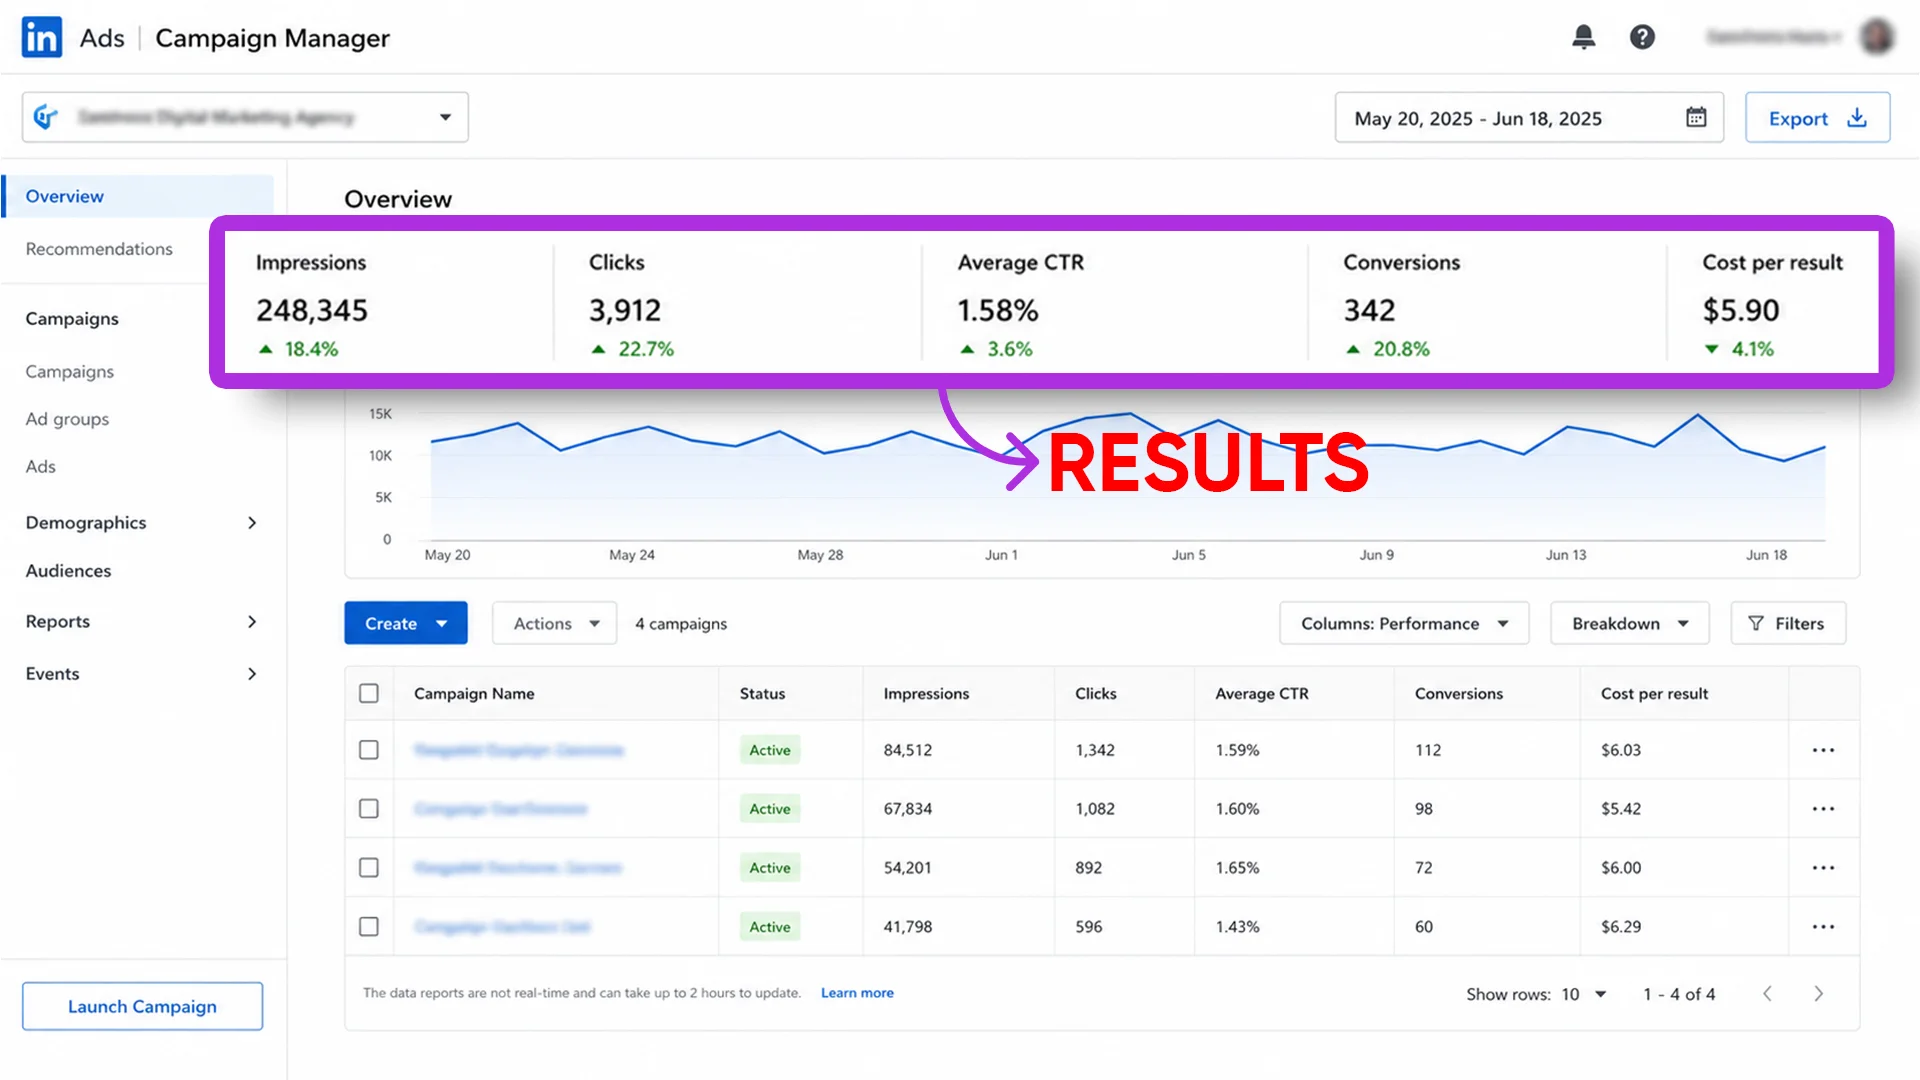Open more options for 84,512 impressions row
Image resolution: width=1920 pixels, height=1080 pixels.
[1823, 750]
